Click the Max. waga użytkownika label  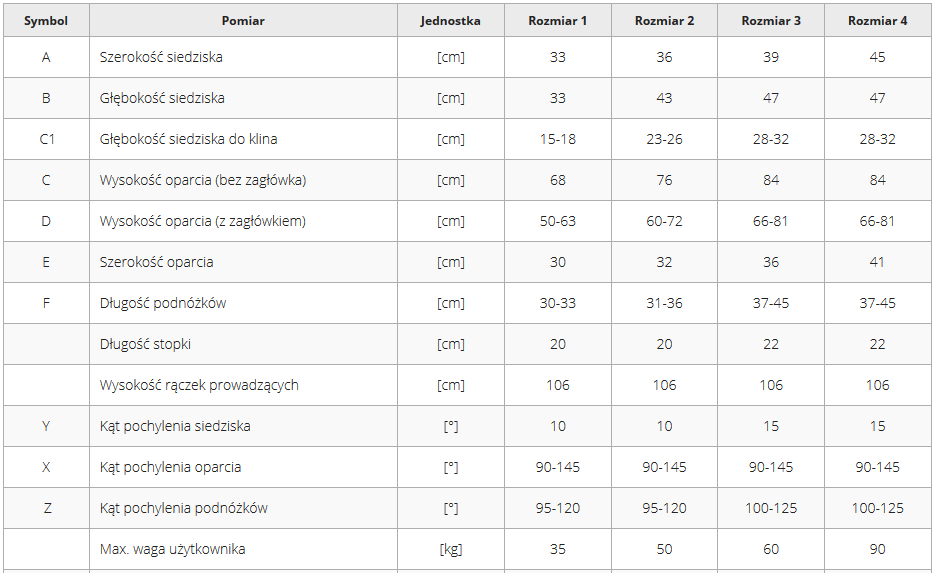pyautogui.click(x=172, y=549)
